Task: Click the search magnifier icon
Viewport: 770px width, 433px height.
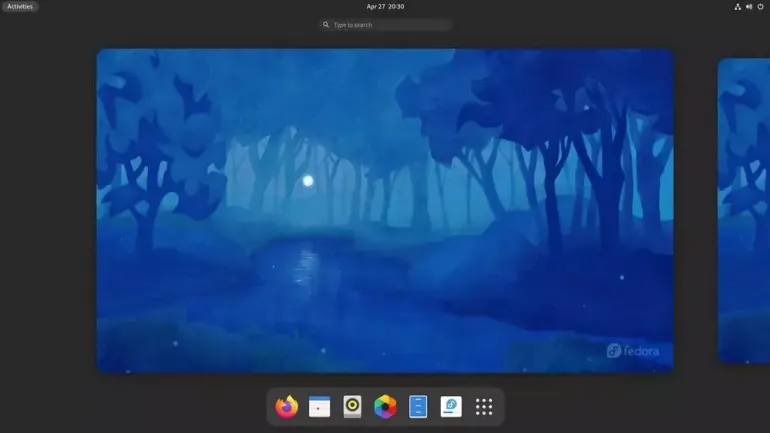Action: (x=326, y=25)
